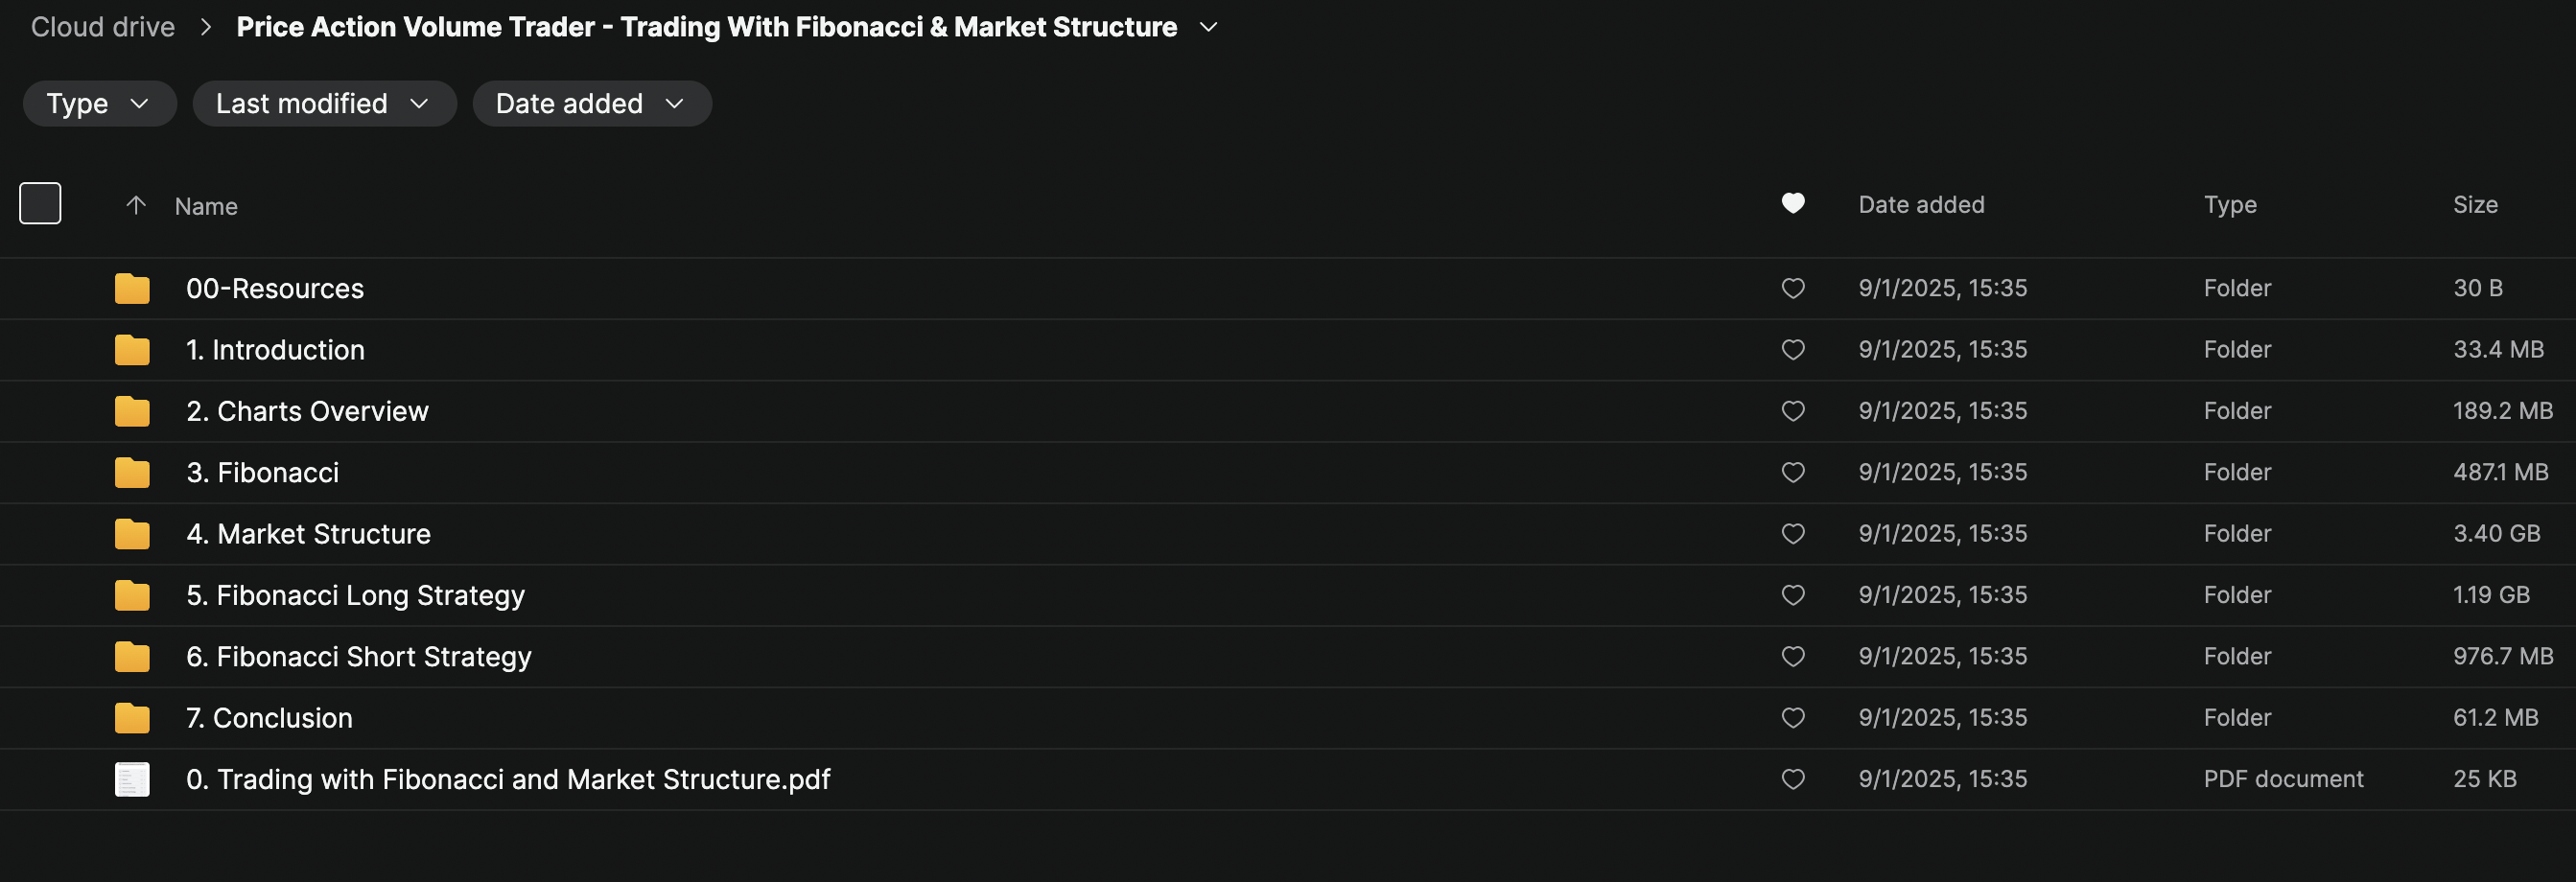Click the PDF document icon

click(x=131, y=779)
